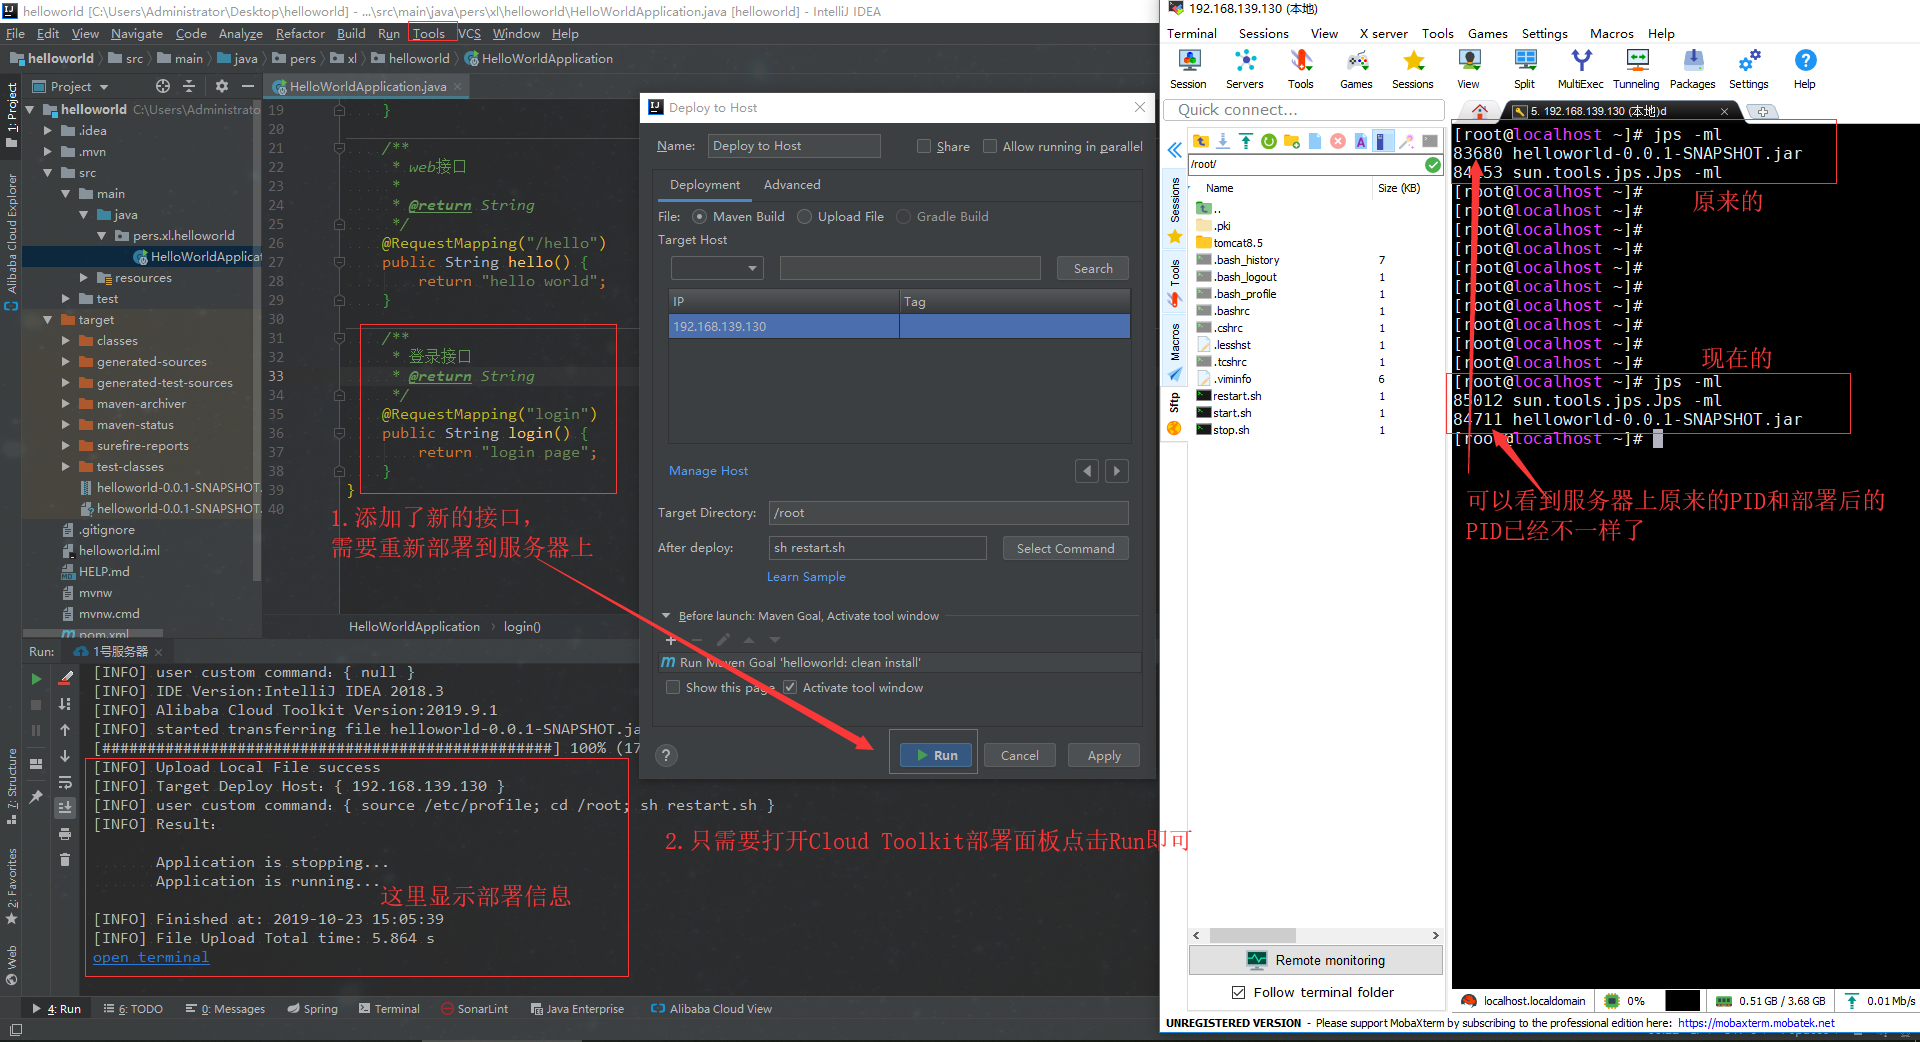
Task: Open MobaXterm Servers icon
Action: point(1245,70)
